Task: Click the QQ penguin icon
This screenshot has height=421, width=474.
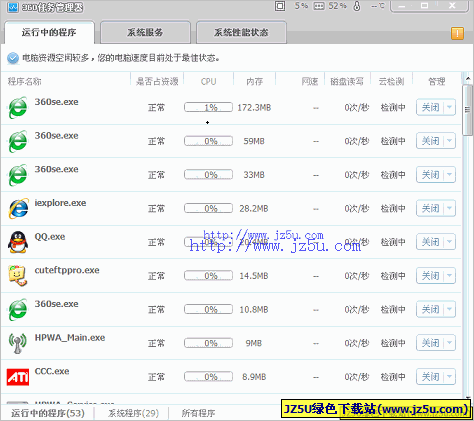Action: [x=18, y=242]
